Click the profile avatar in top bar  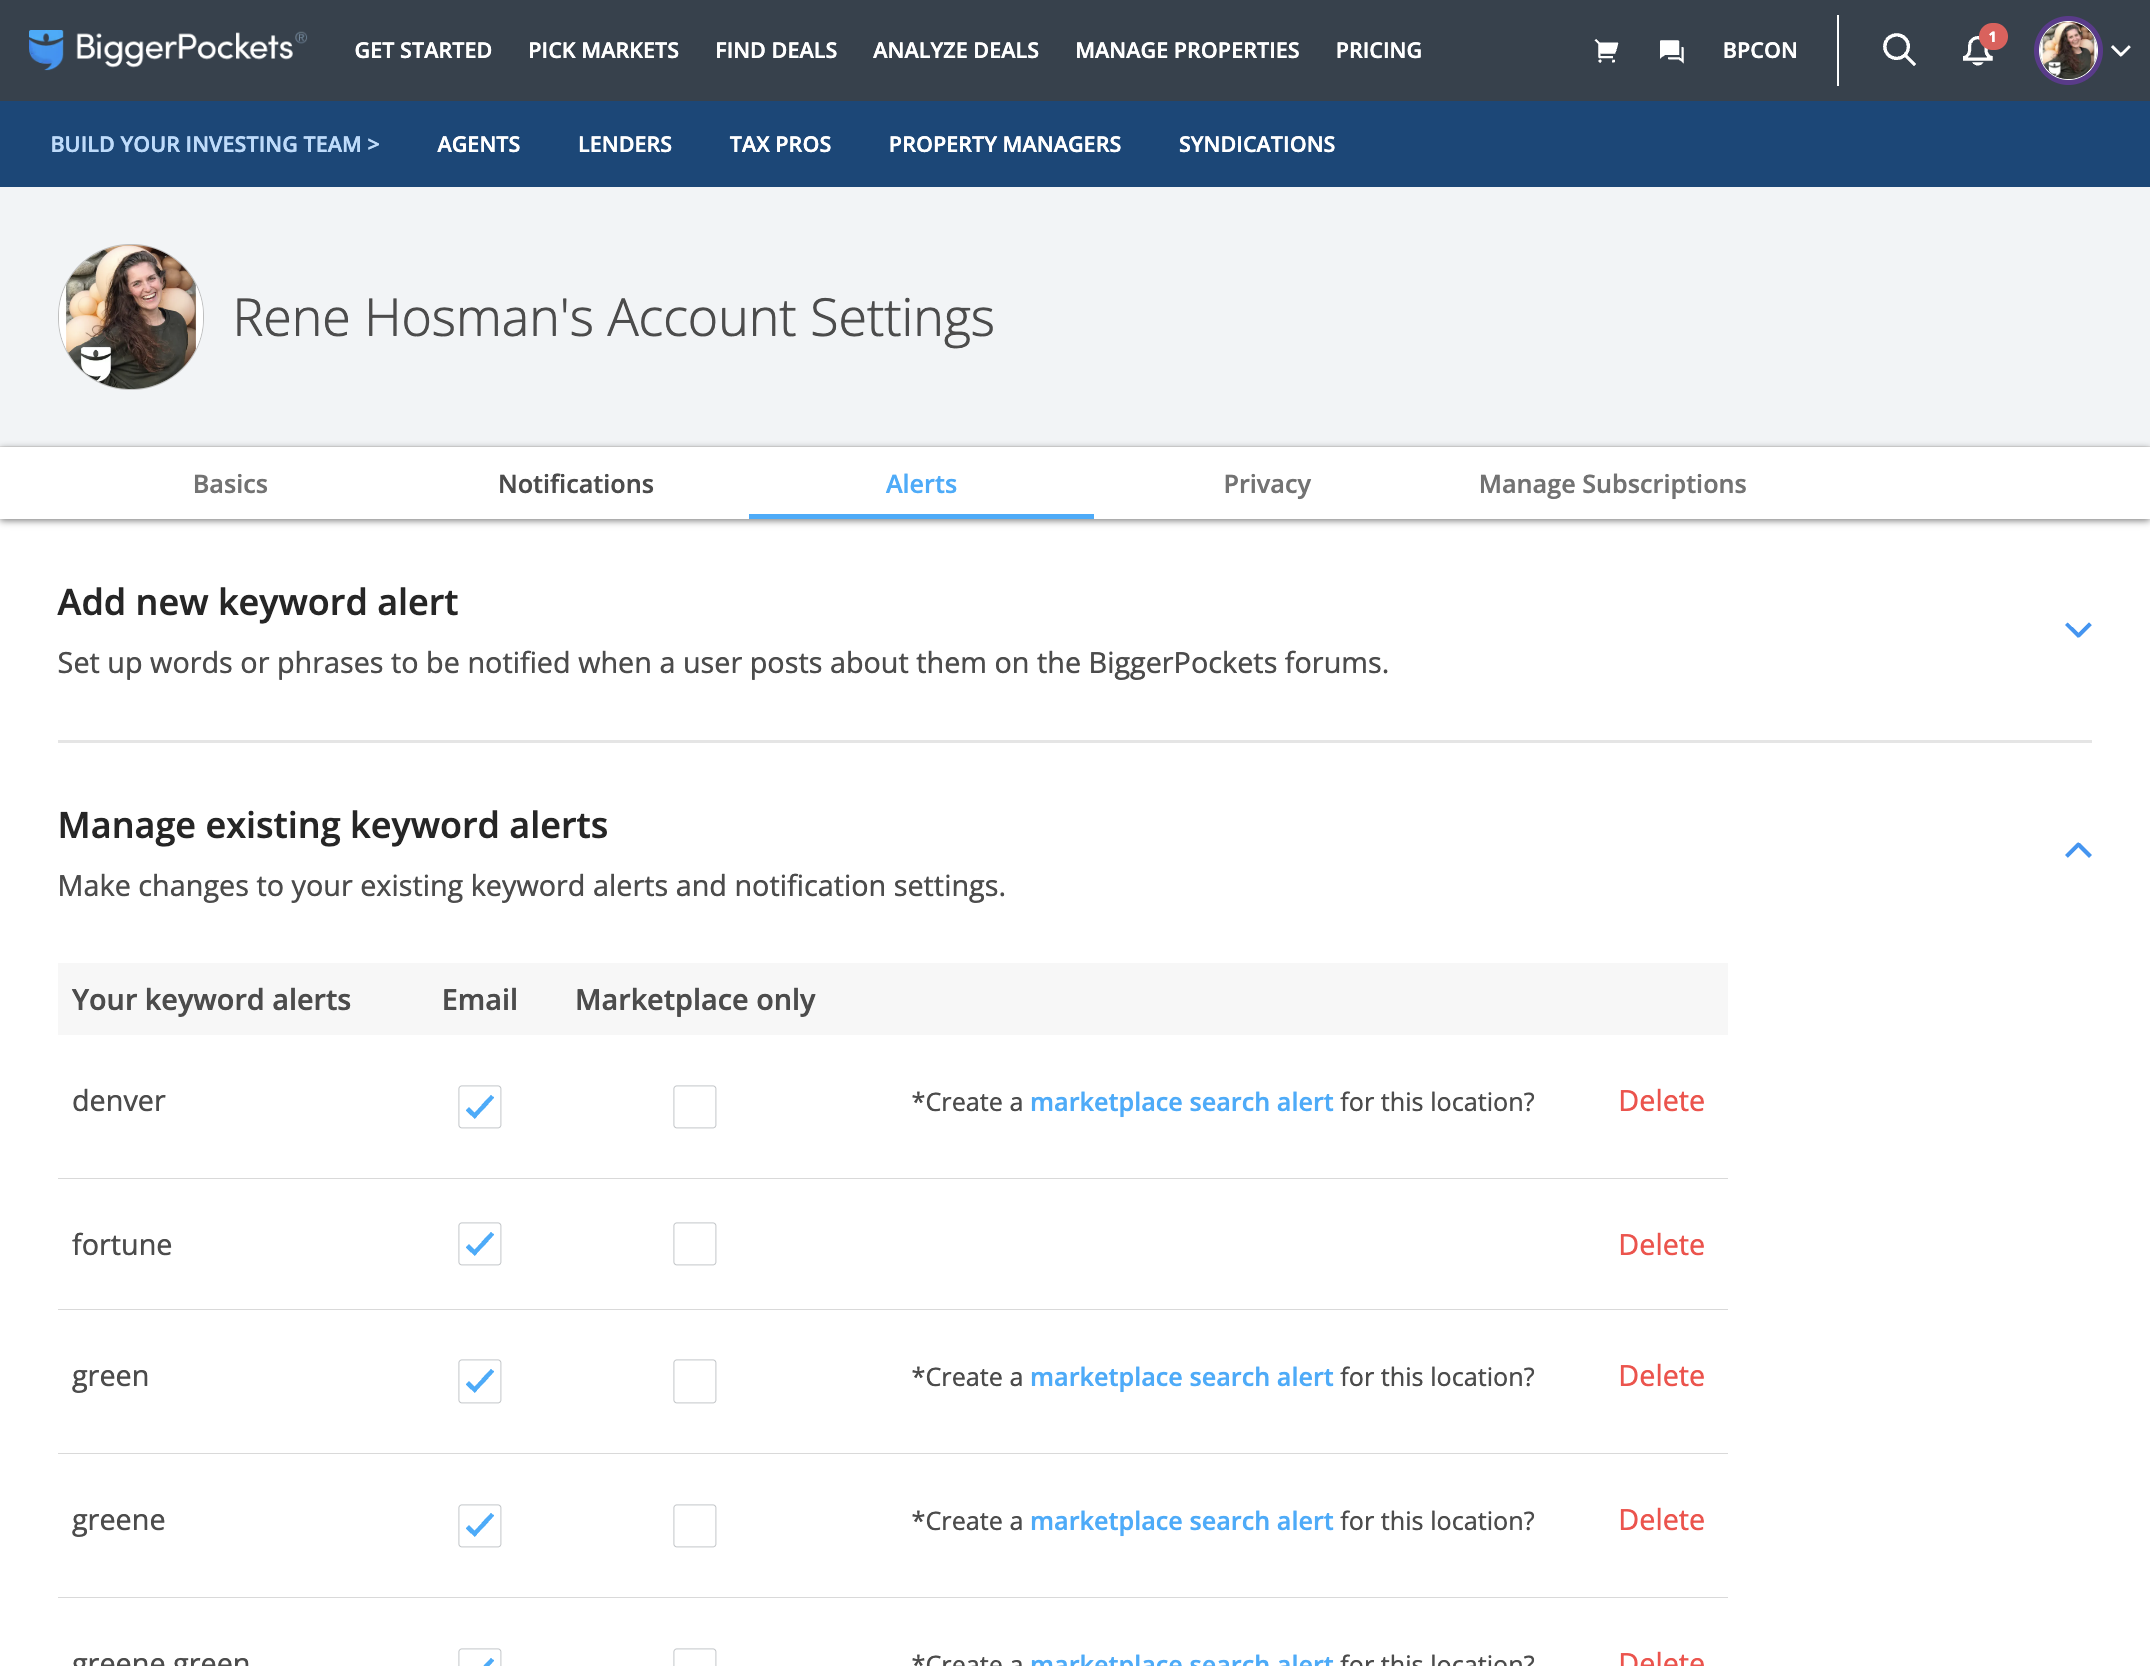click(2068, 50)
